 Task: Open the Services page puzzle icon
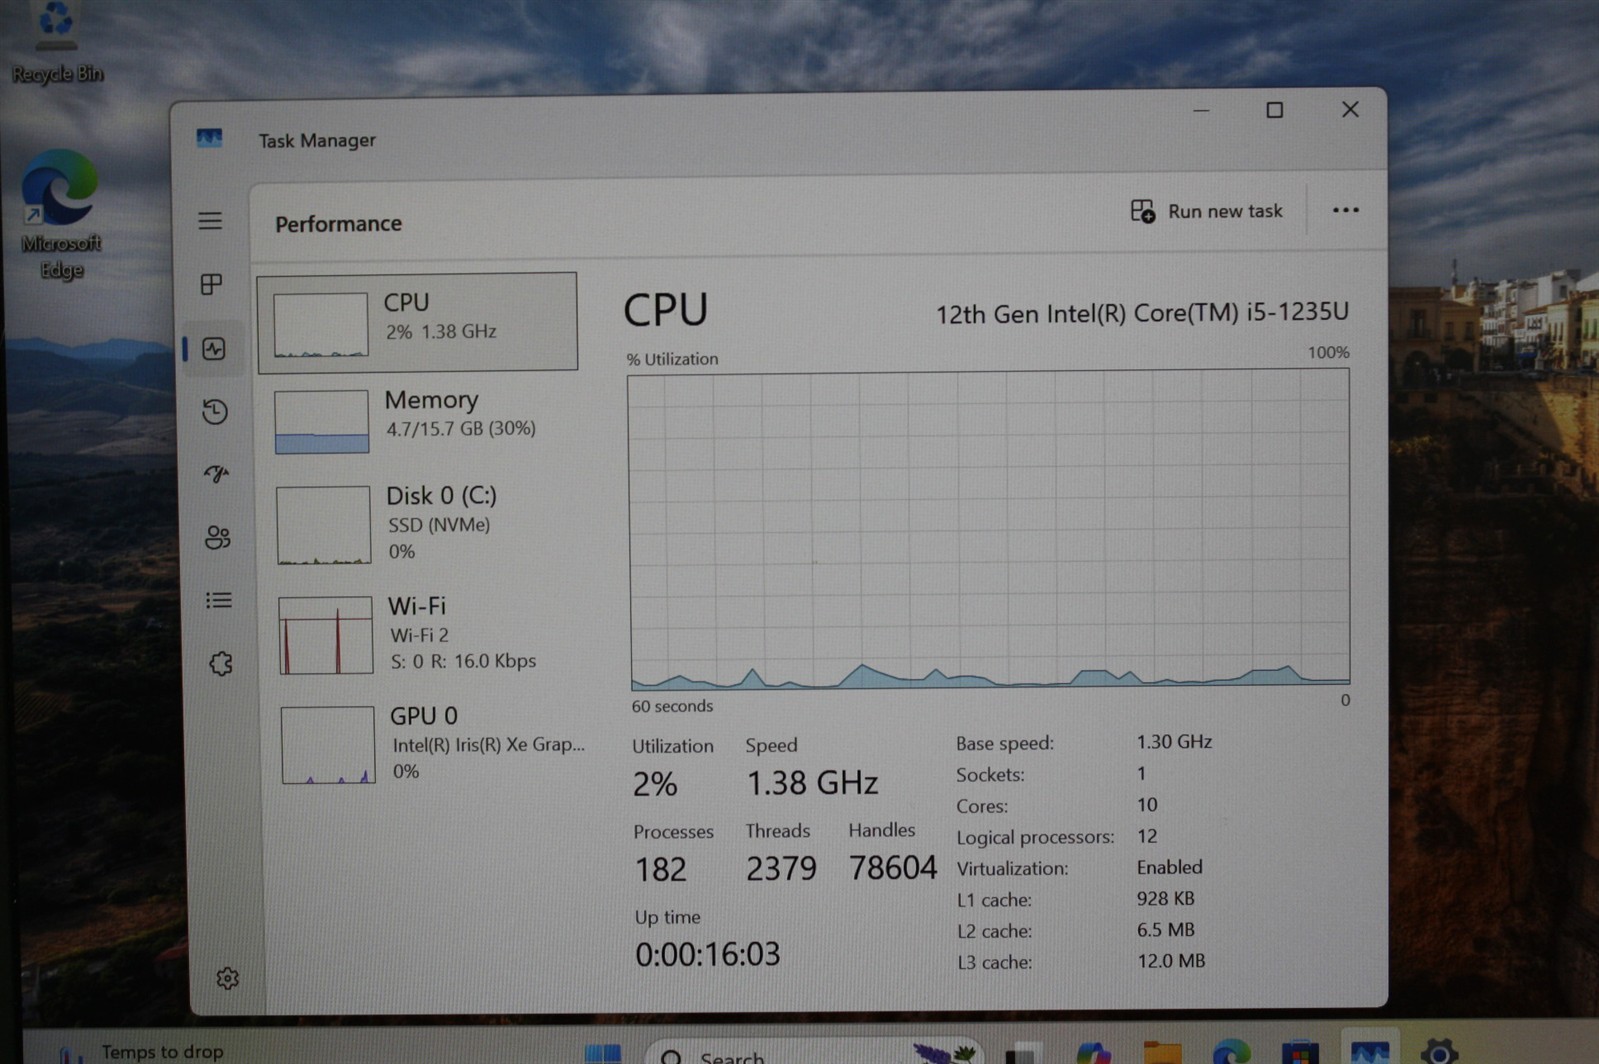point(221,664)
